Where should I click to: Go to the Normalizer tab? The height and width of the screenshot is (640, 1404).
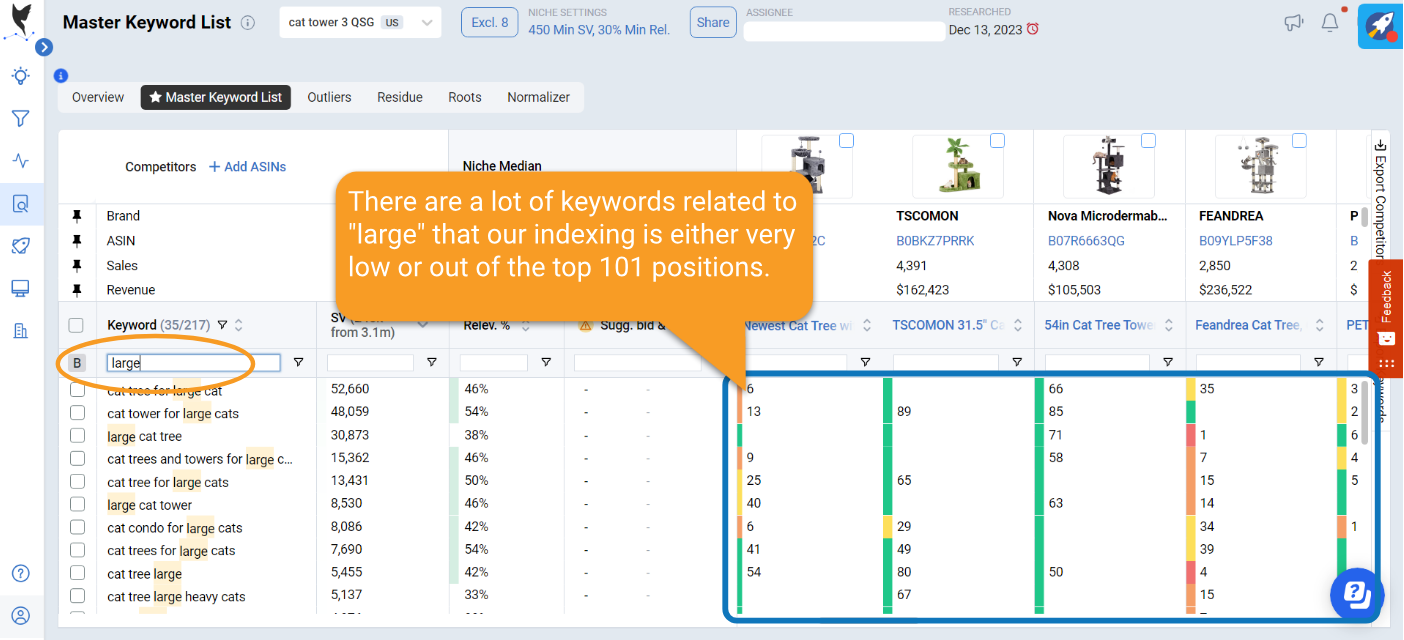pyautogui.click(x=538, y=97)
